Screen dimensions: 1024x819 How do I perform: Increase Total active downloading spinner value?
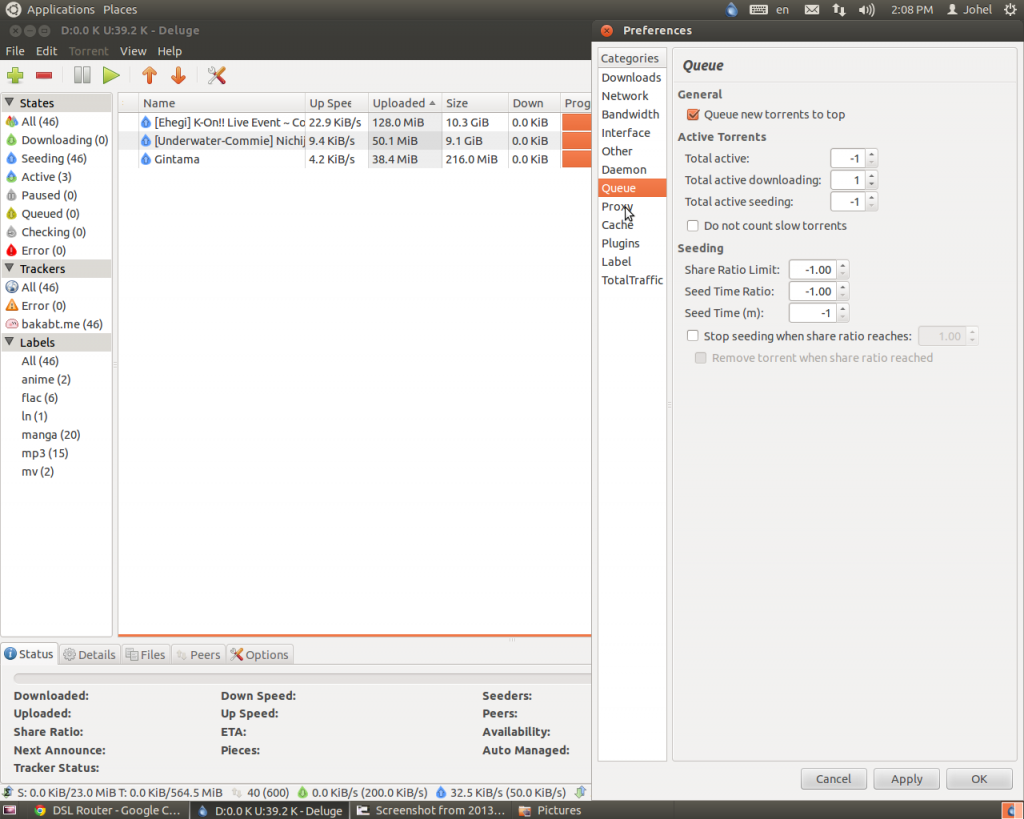pos(872,176)
